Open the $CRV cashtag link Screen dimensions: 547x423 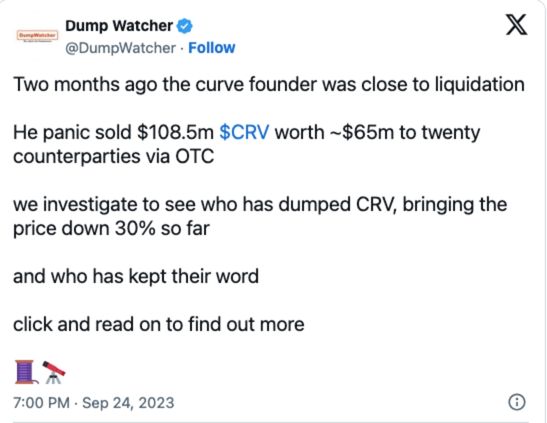coord(244,132)
